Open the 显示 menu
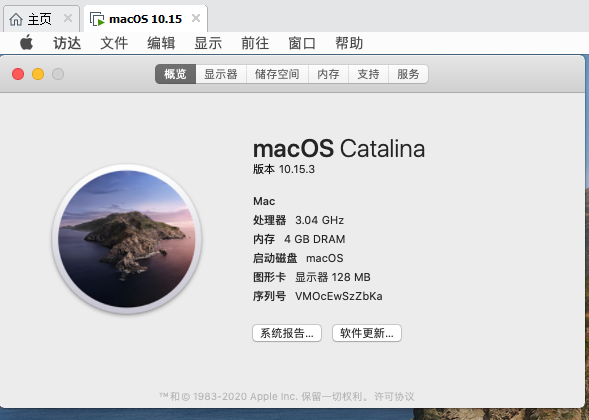Screen dimensions: 589x420 [208, 43]
